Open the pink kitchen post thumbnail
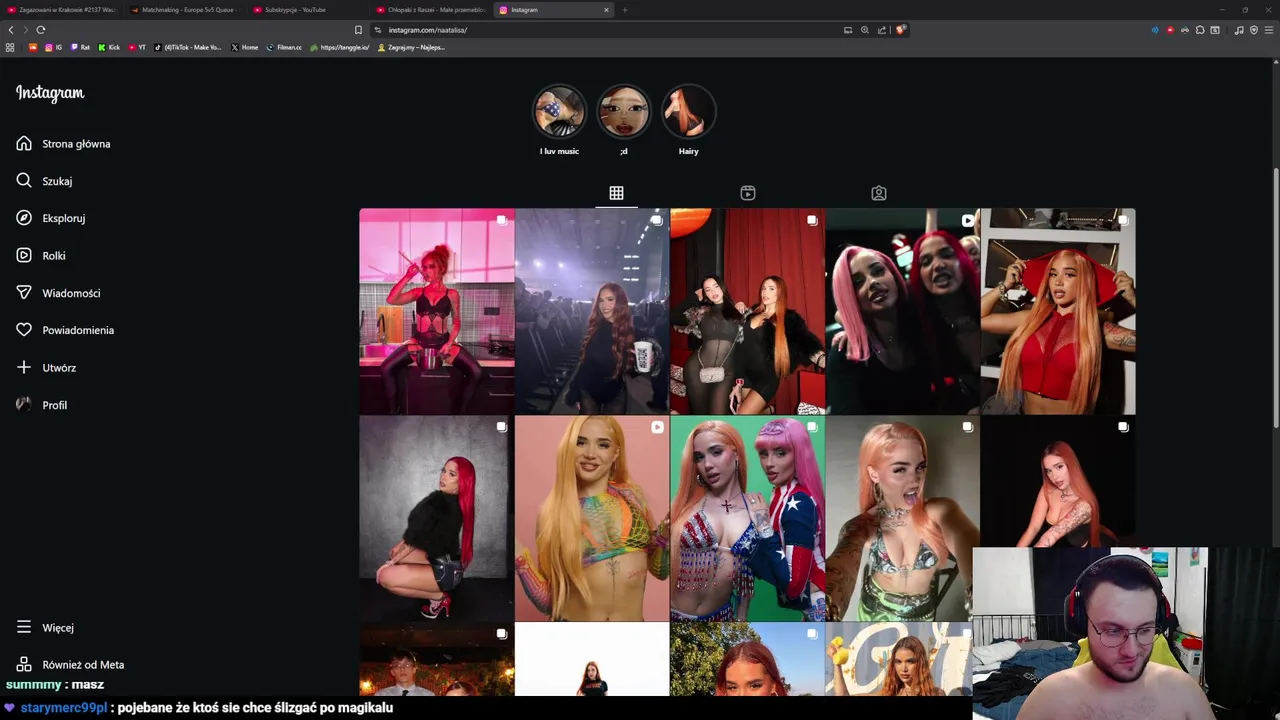This screenshot has width=1280, height=720. pos(437,311)
